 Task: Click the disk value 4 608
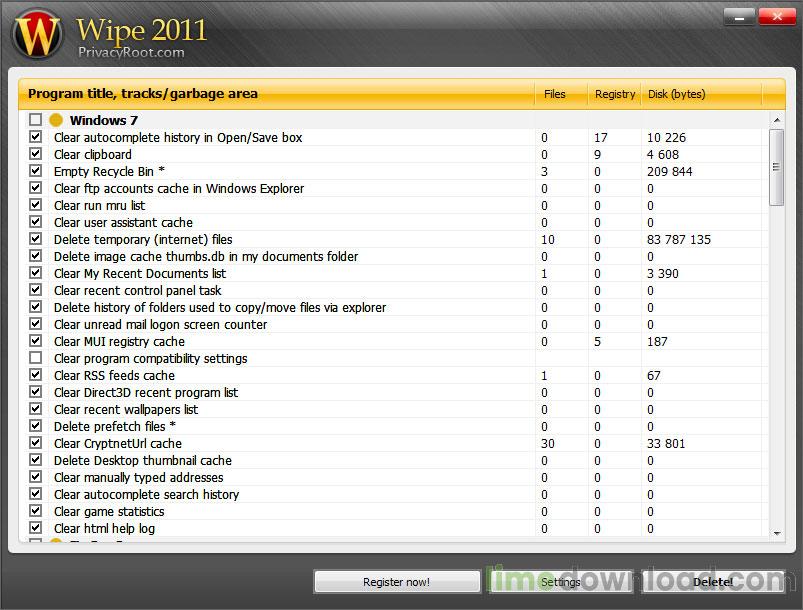tap(663, 154)
